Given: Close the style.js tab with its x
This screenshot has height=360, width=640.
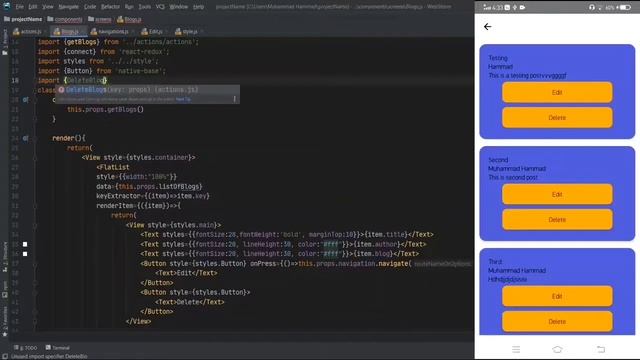Looking at the screenshot, I should point(202,31).
